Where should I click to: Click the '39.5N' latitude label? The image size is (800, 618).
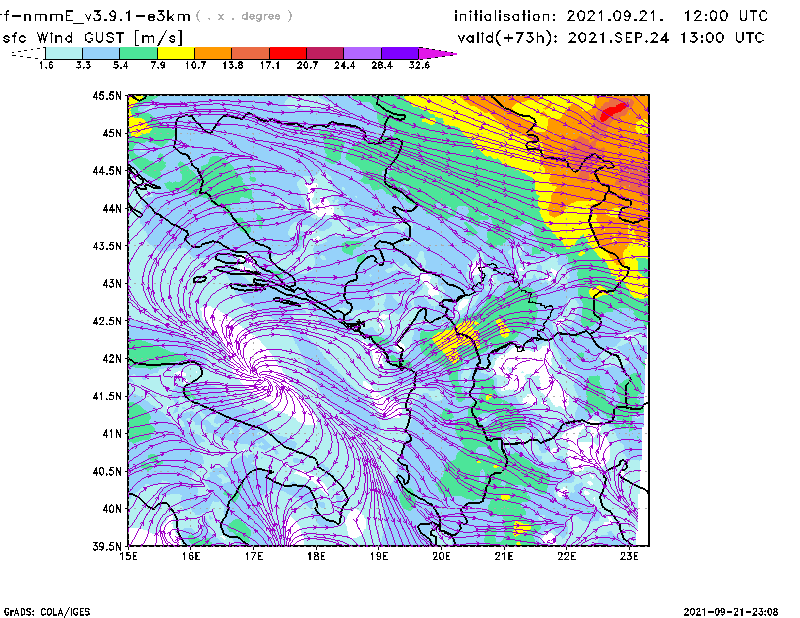(x=108, y=546)
